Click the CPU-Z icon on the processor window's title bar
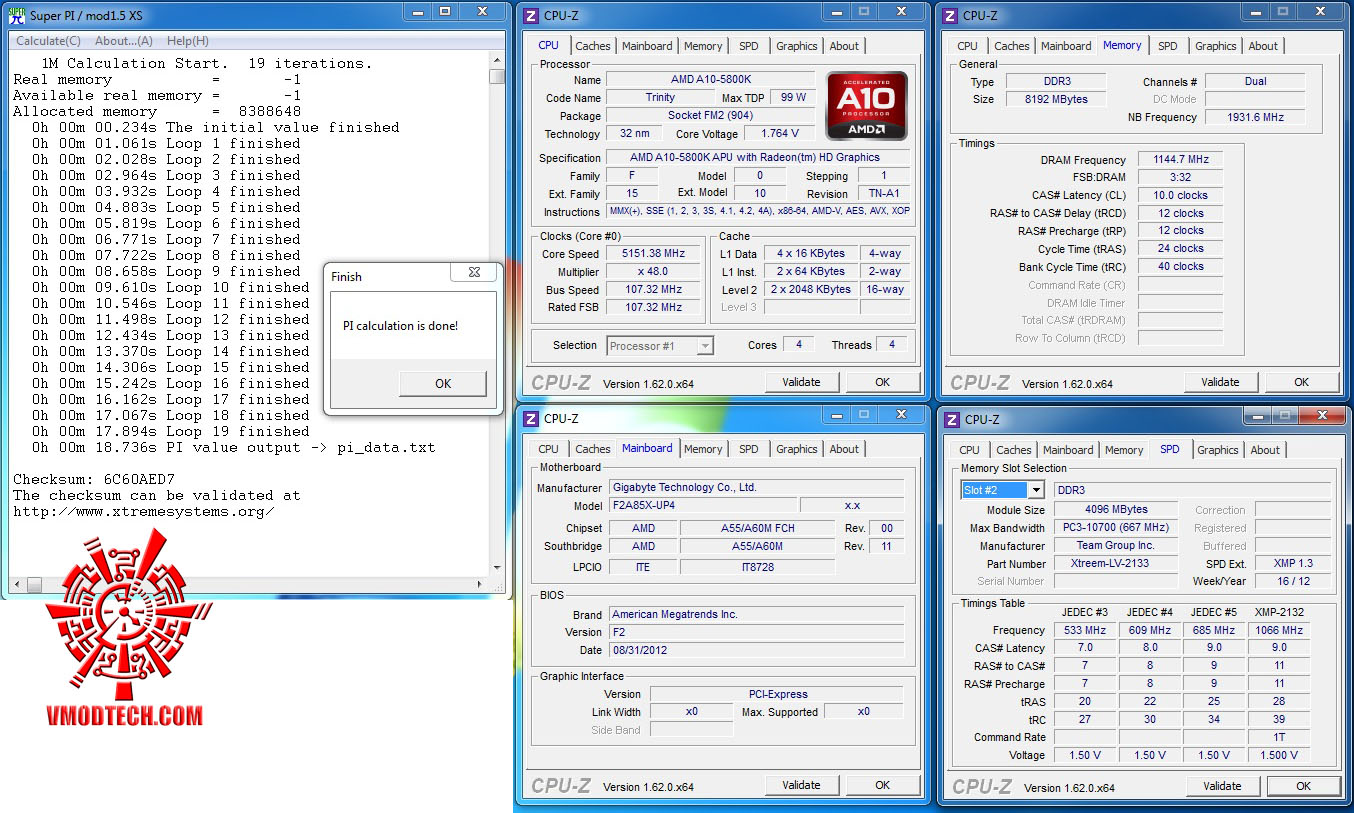The width and height of the screenshot is (1354, 813). click(532, 16)
